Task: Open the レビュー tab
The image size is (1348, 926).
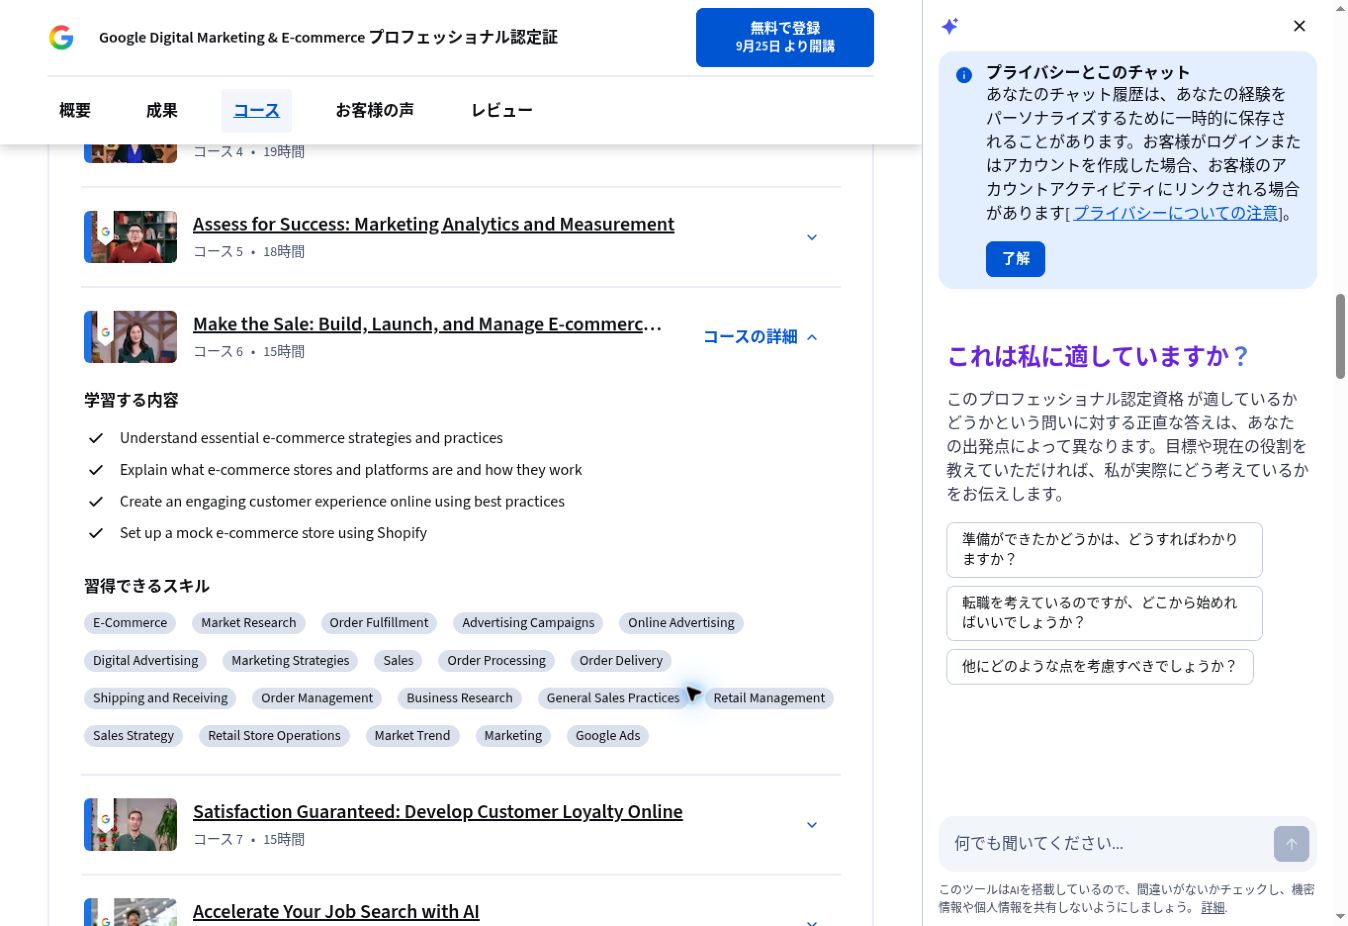Action: coord(502,110)
